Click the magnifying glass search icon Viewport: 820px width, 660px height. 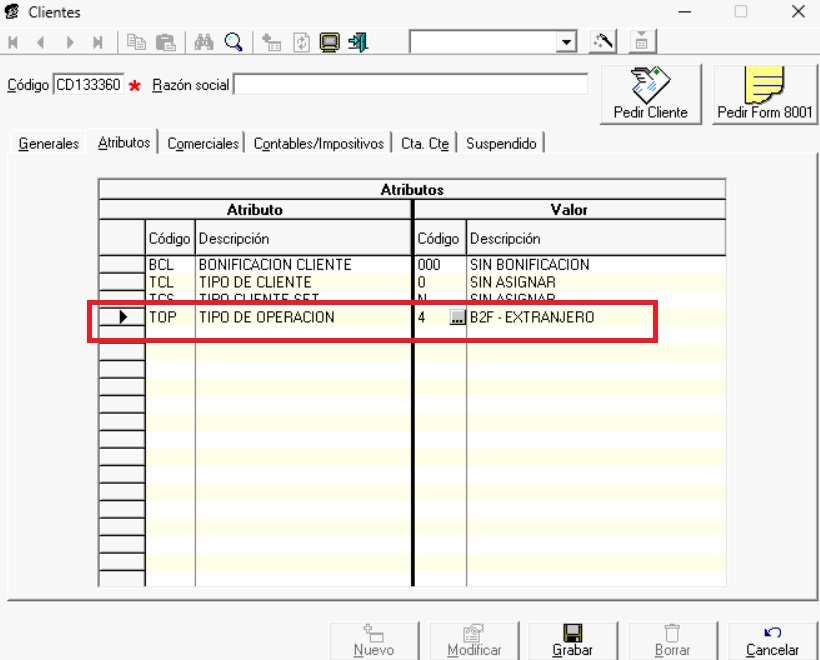(x=233, y=42)
